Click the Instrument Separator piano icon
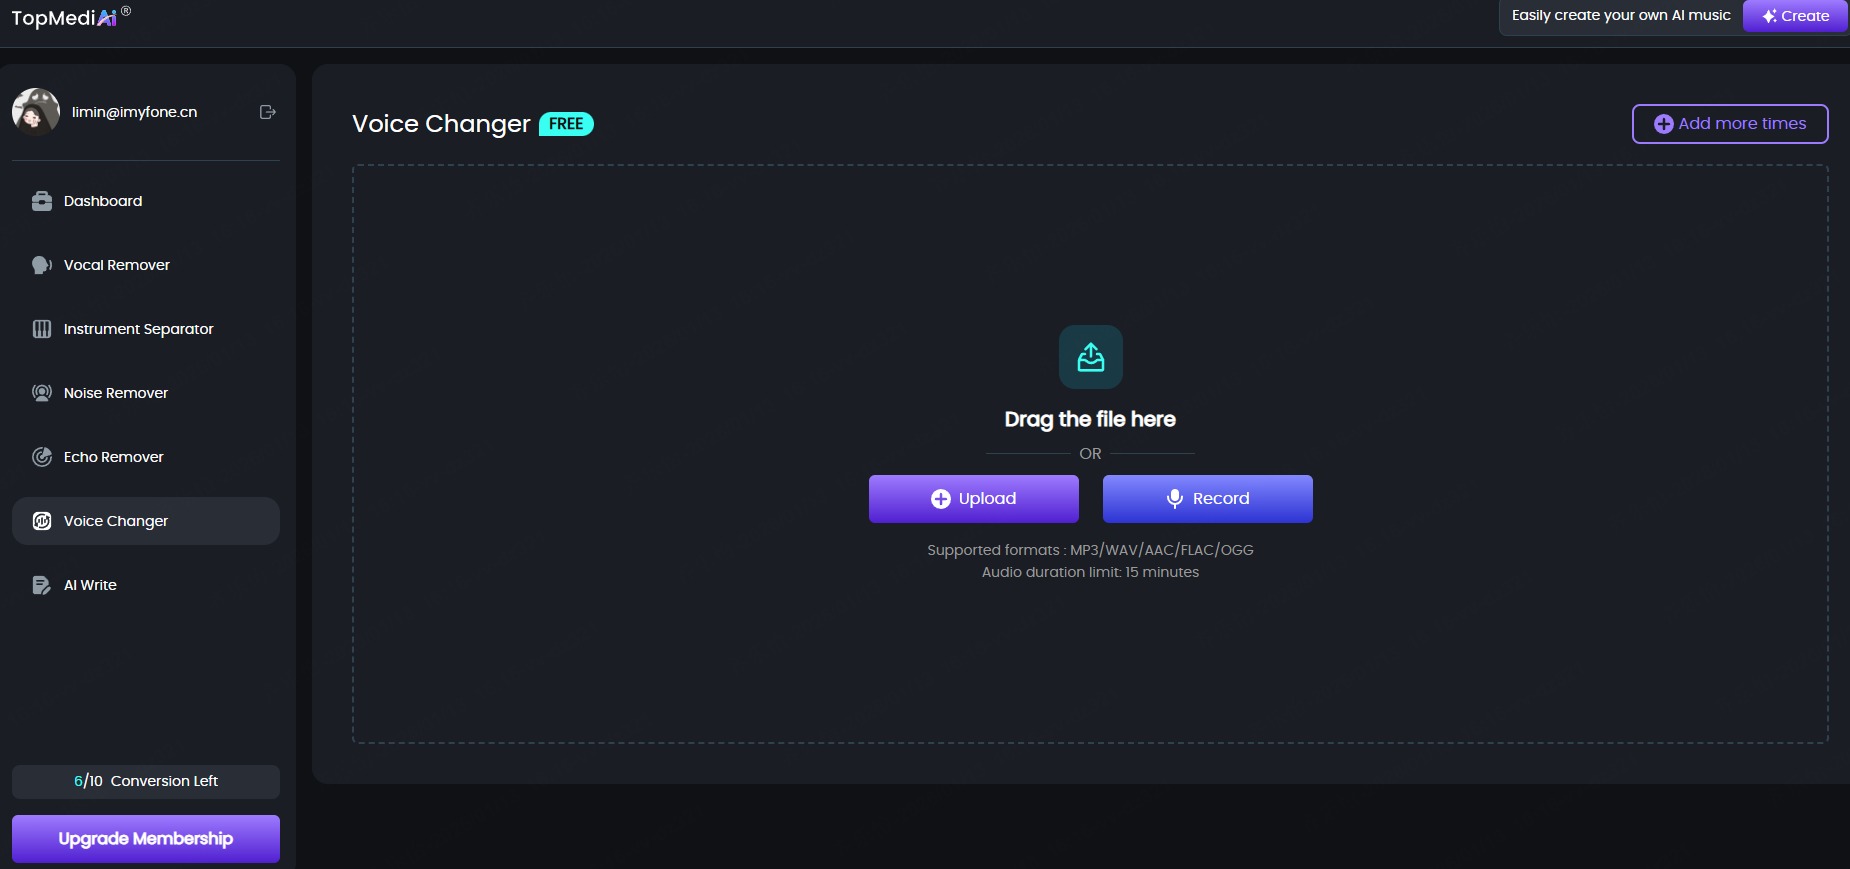This screenshot has height=869, width=1850. (42, 329)
